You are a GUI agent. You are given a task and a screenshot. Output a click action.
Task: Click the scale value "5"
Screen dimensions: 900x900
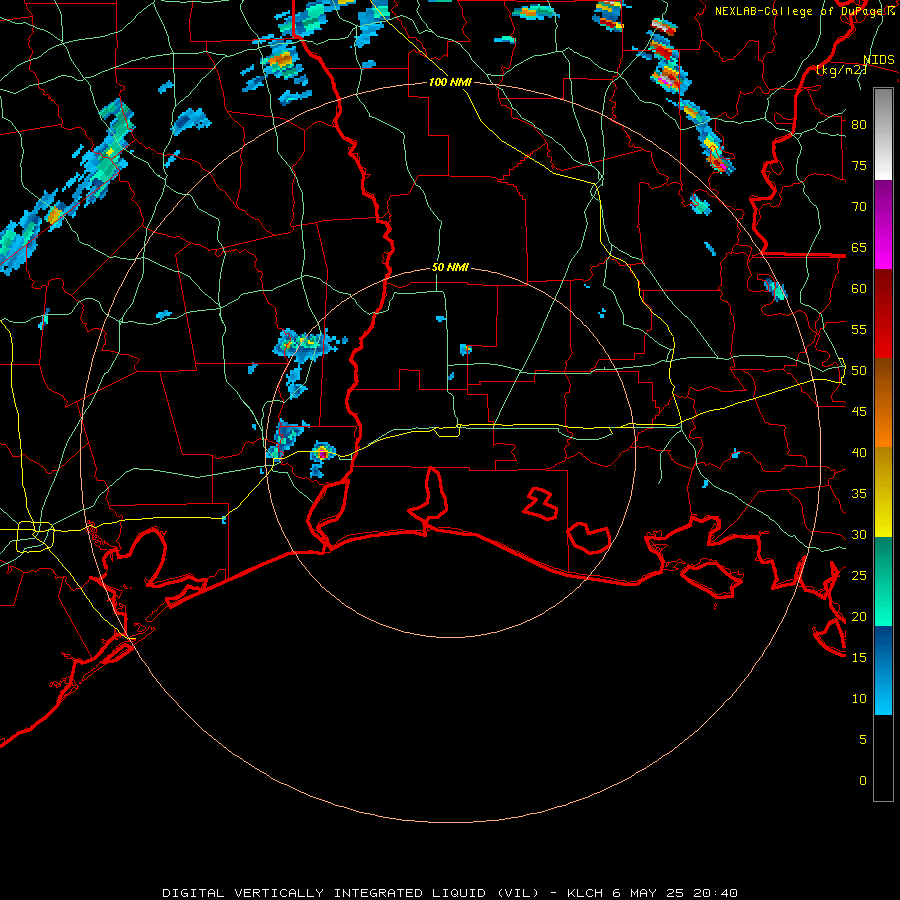[x=863, y=740]
